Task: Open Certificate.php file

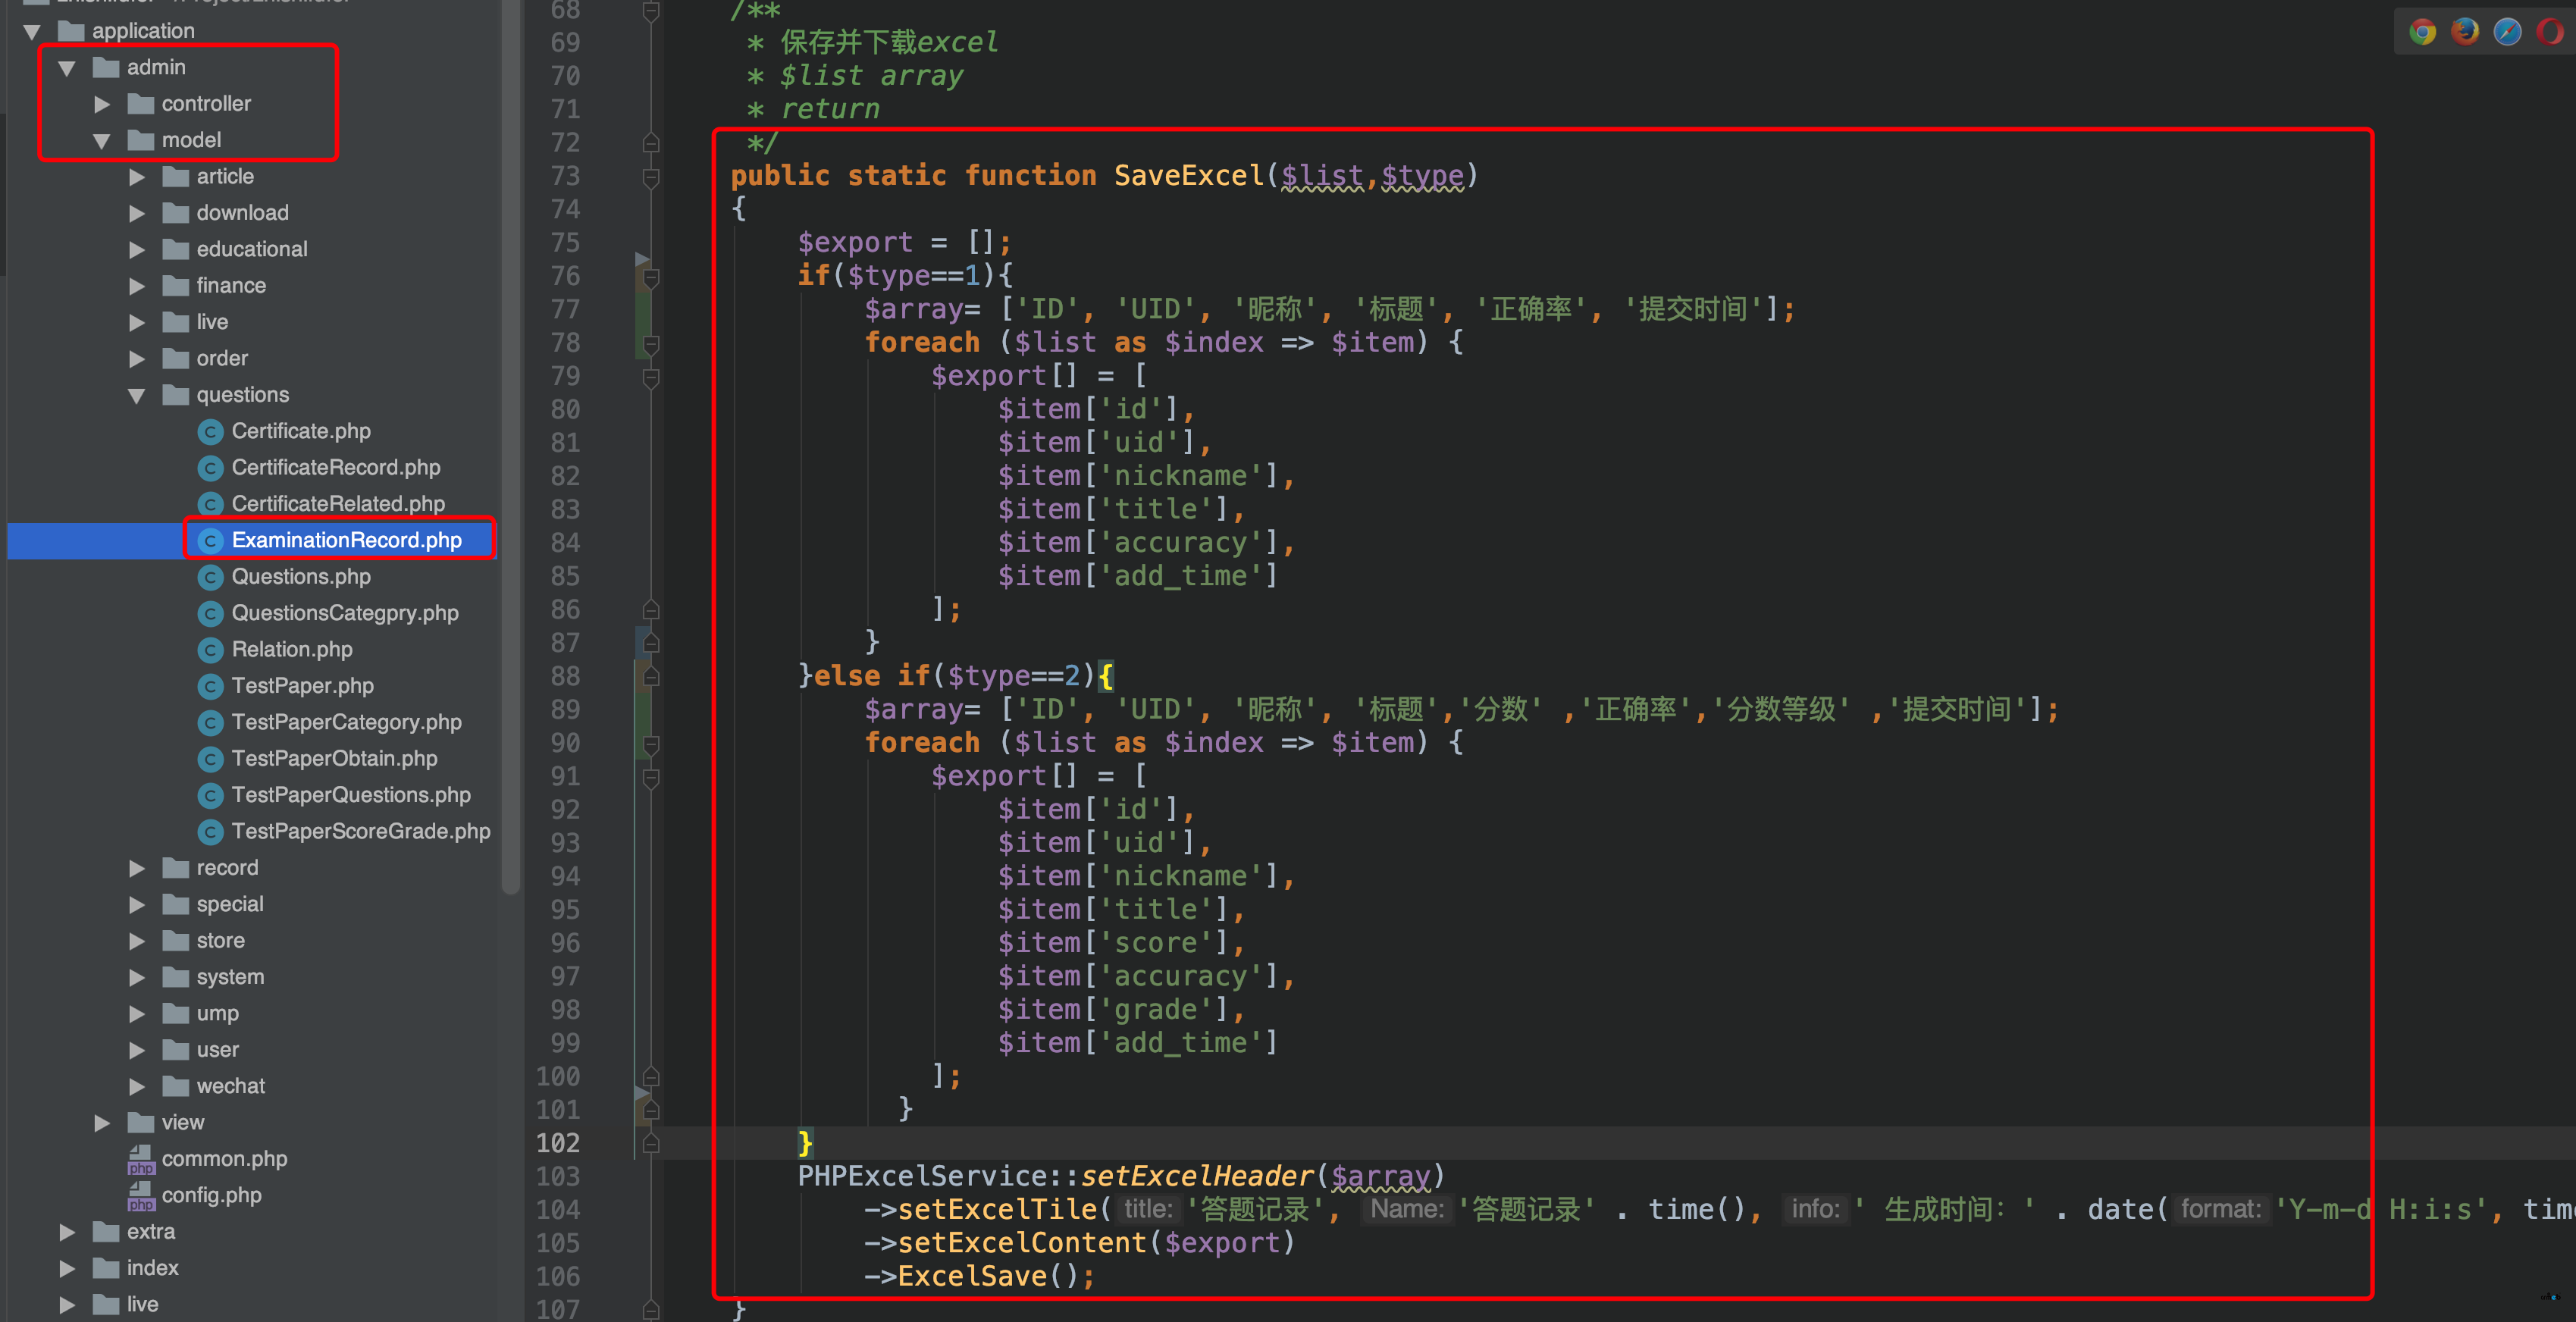Action: click(x=300, y=431)
